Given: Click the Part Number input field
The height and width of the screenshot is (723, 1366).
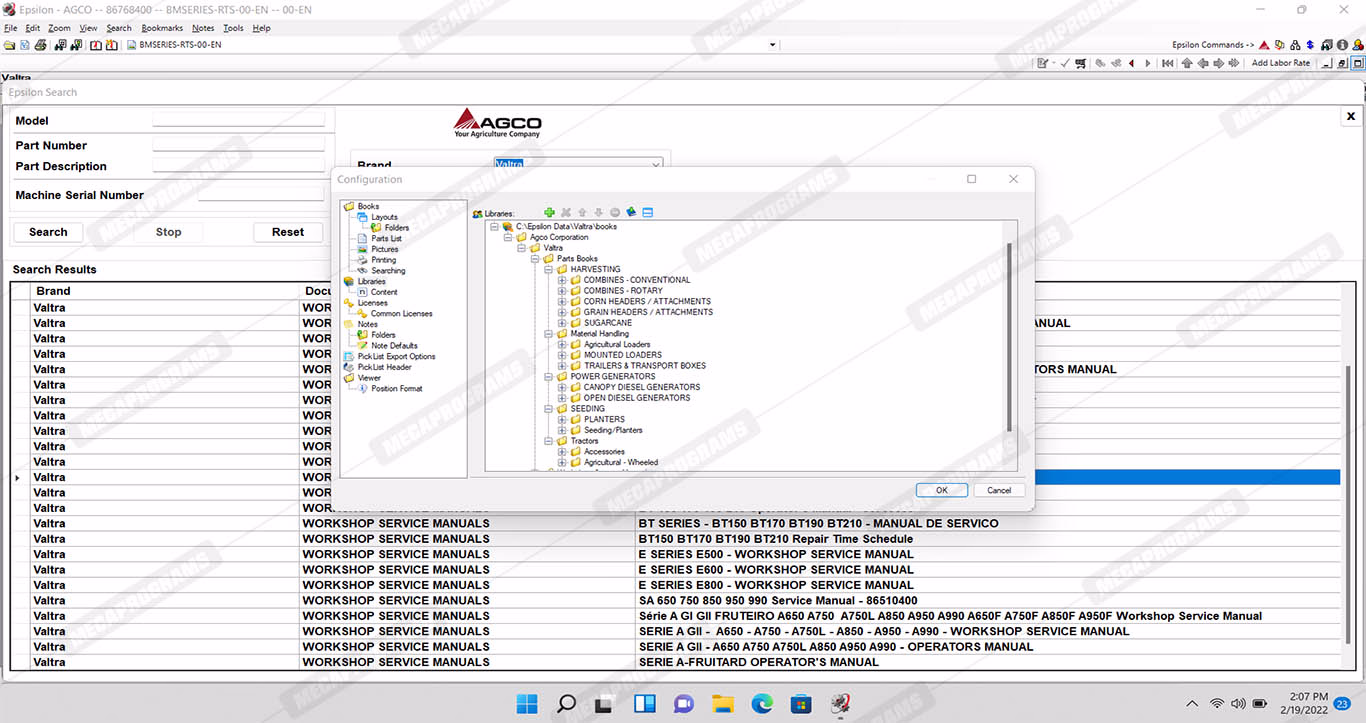Looking at the screenshot, I should (x=238, y=144).
